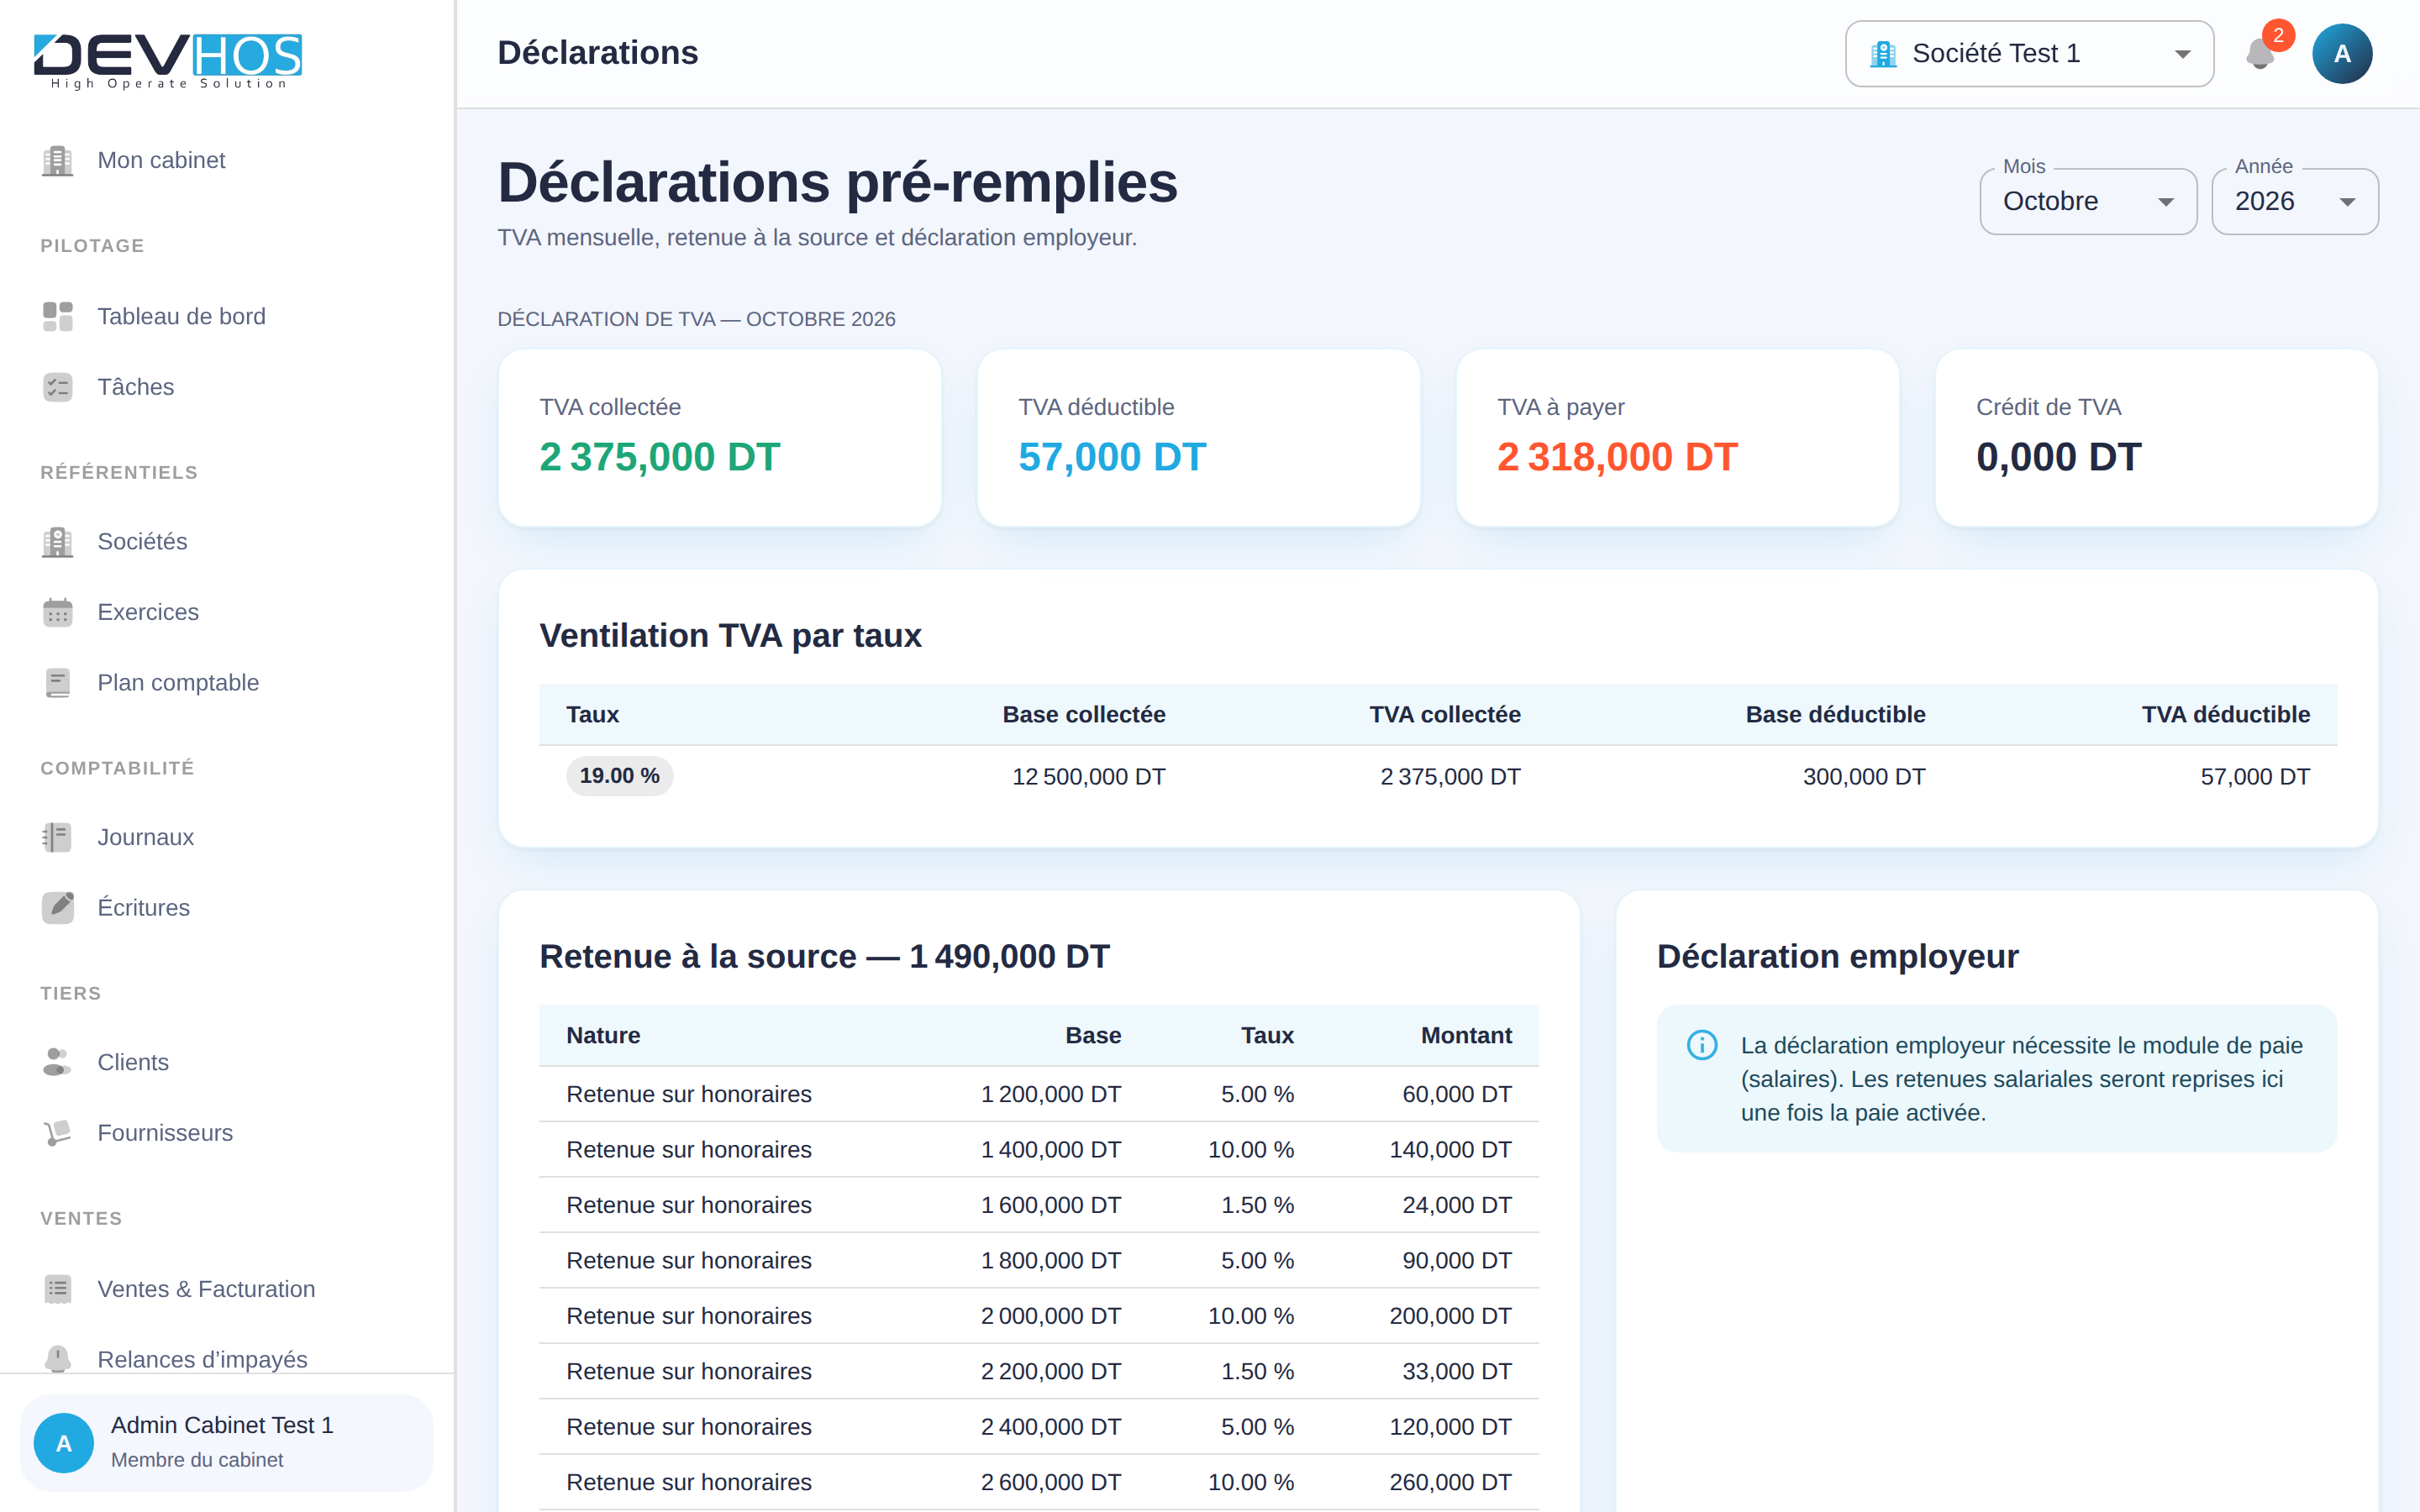Open the Année dropdown showing 2026

[x=2294, y=201]
